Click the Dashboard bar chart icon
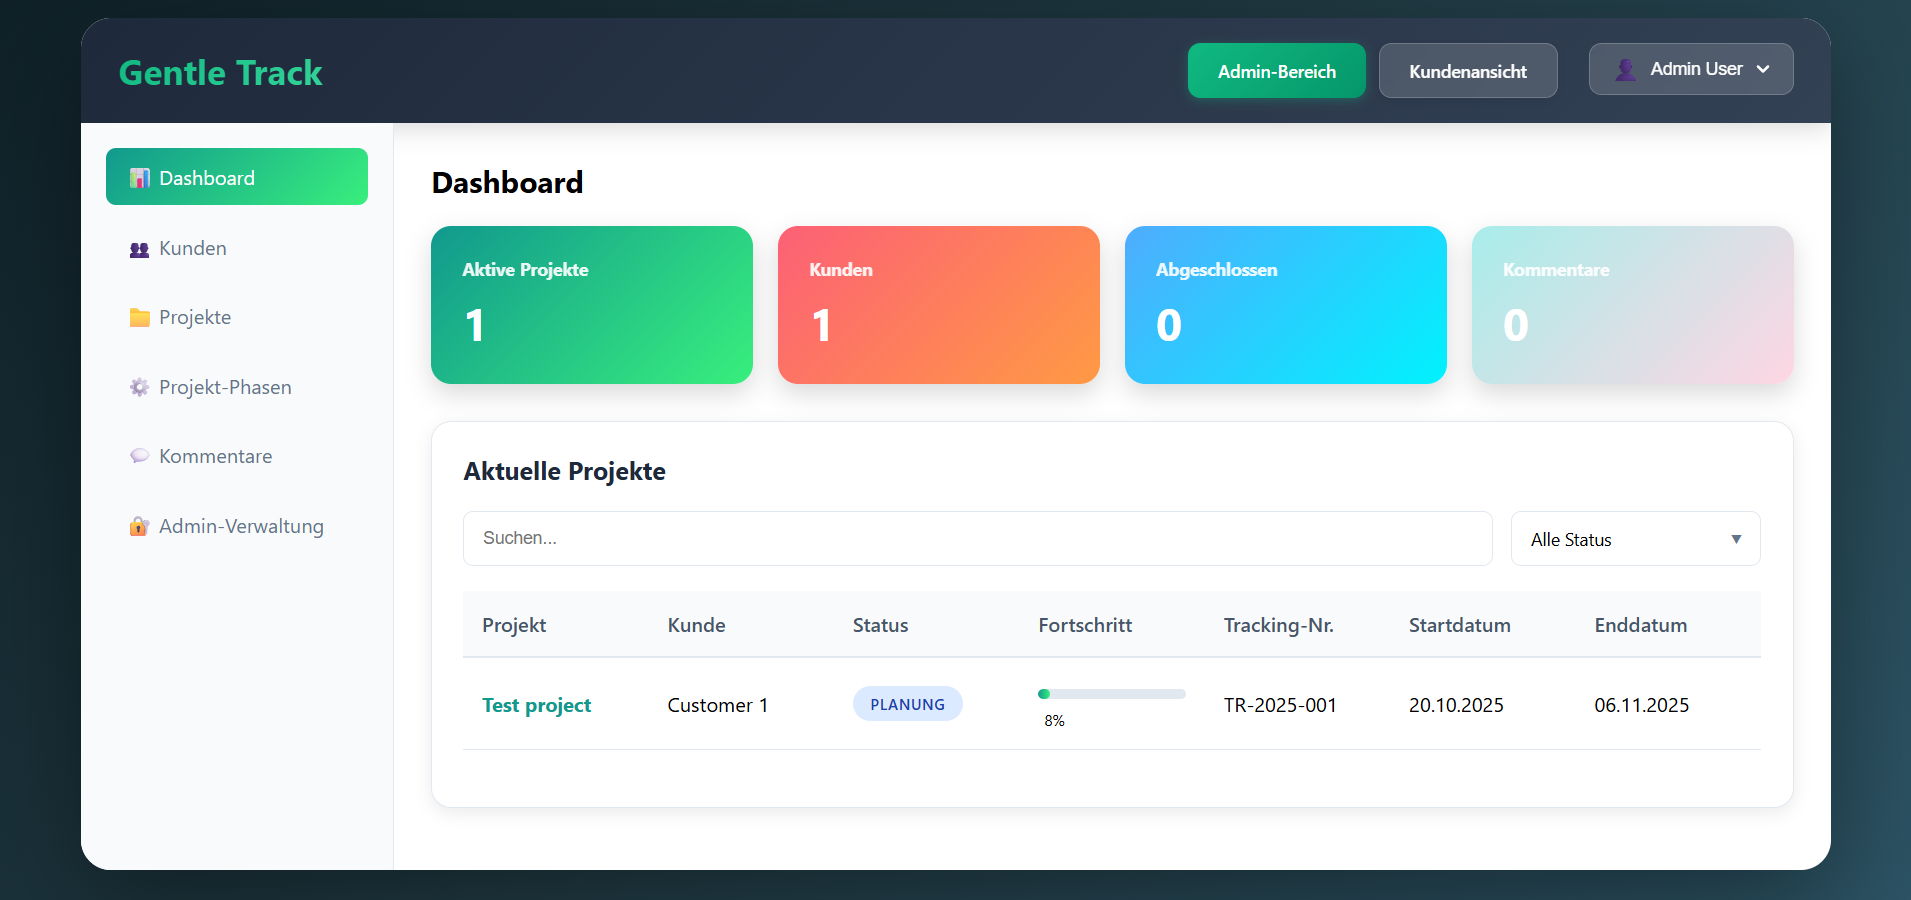This screenshot has width=1911, height=900. click(139, 178)
